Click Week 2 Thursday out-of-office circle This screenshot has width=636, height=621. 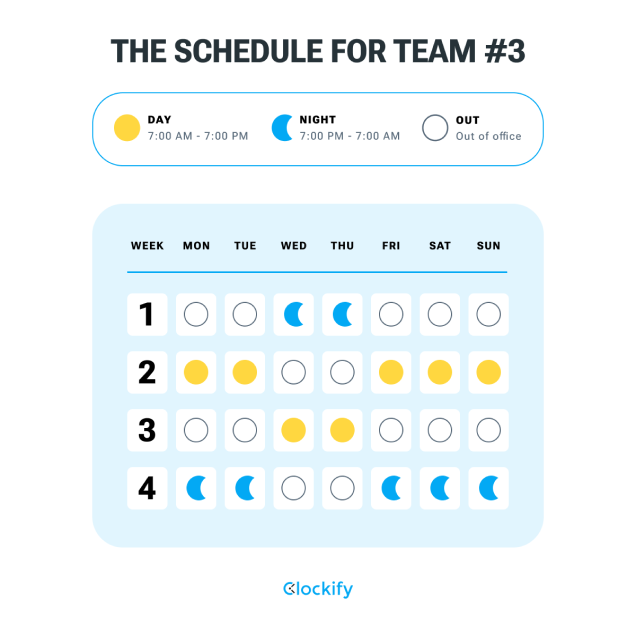pos(342,372)
